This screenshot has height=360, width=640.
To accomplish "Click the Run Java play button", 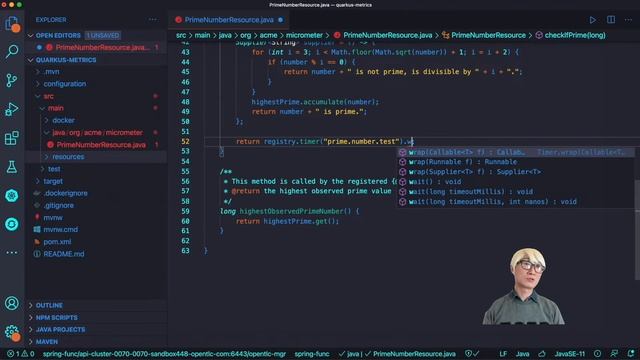I will pyautogui.click(x=592, y=20).
